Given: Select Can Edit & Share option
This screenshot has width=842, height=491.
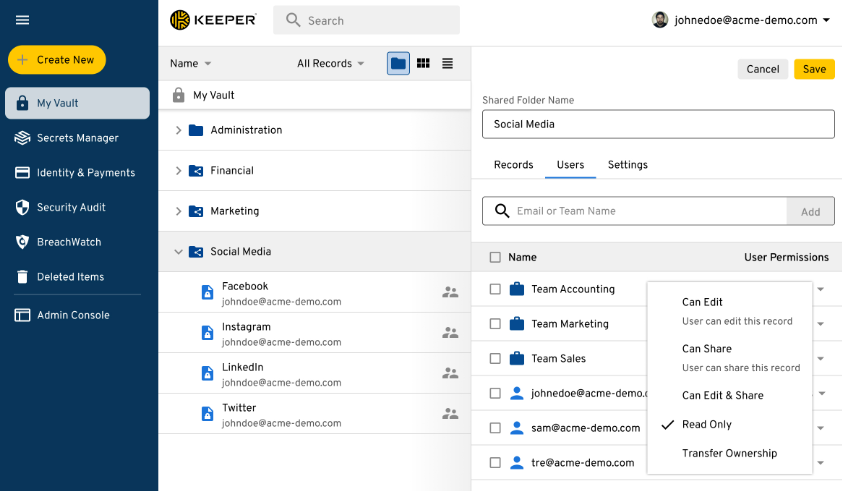Looking at the screenshot, I should coord(729,395).
